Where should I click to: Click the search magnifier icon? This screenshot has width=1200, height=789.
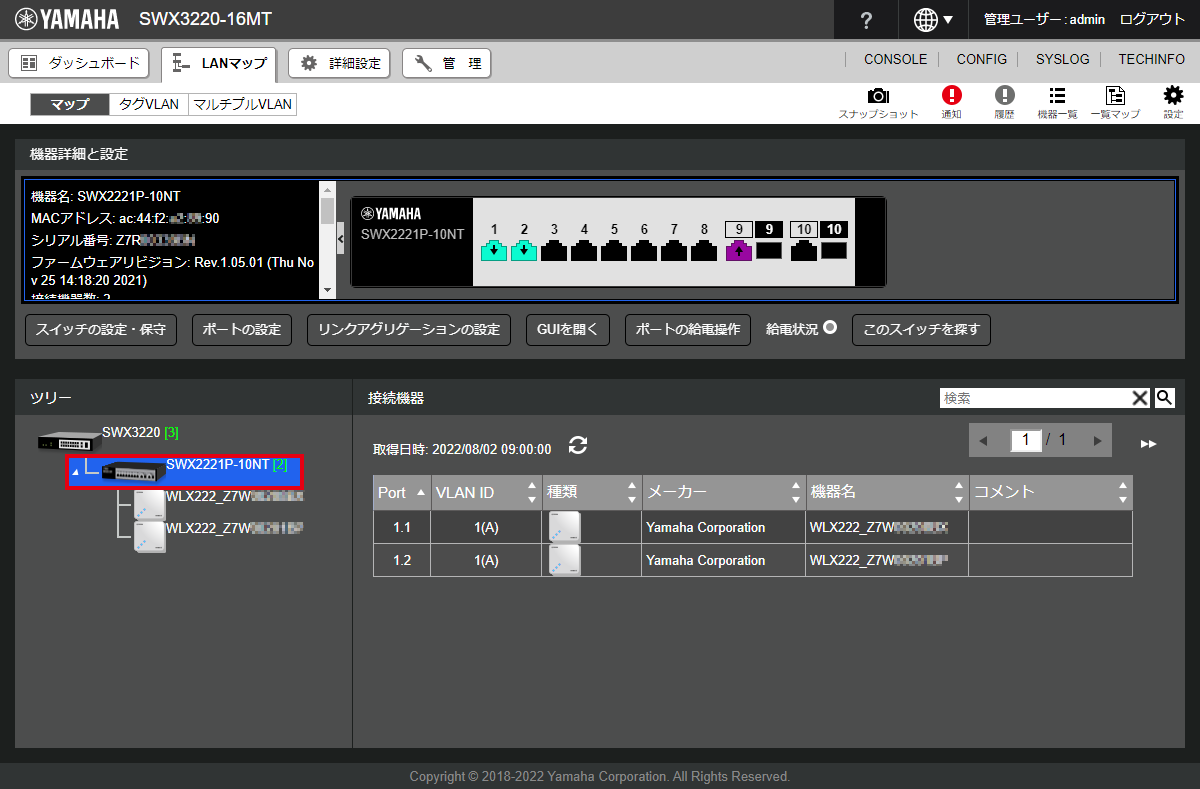click(x=1164, y=398)
